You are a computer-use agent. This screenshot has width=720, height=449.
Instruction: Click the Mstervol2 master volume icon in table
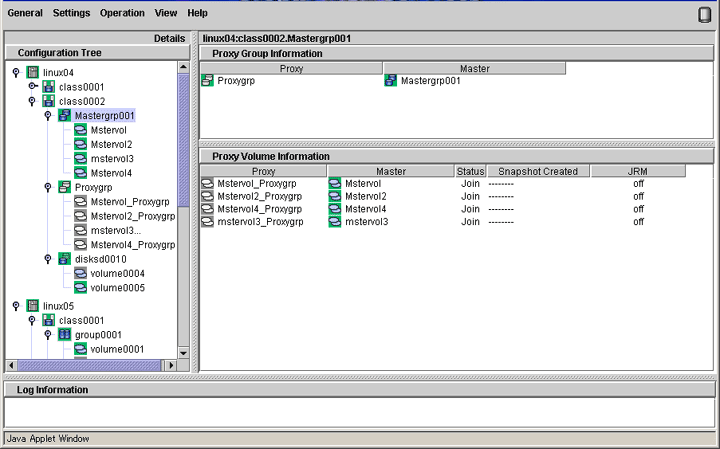(335, 196)
